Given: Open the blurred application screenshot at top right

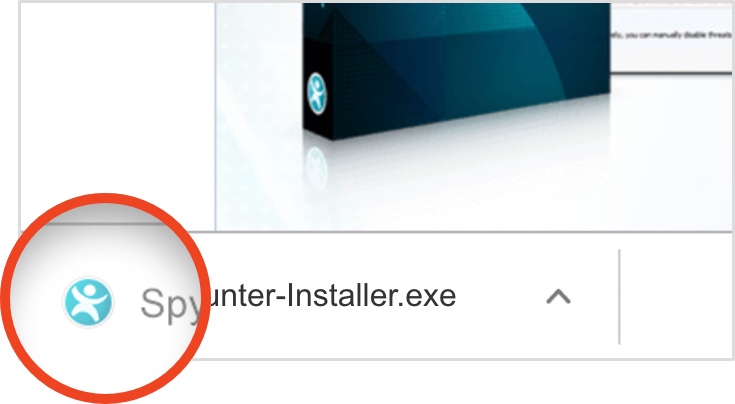Looking at the screenshot, I should [672, 37].
